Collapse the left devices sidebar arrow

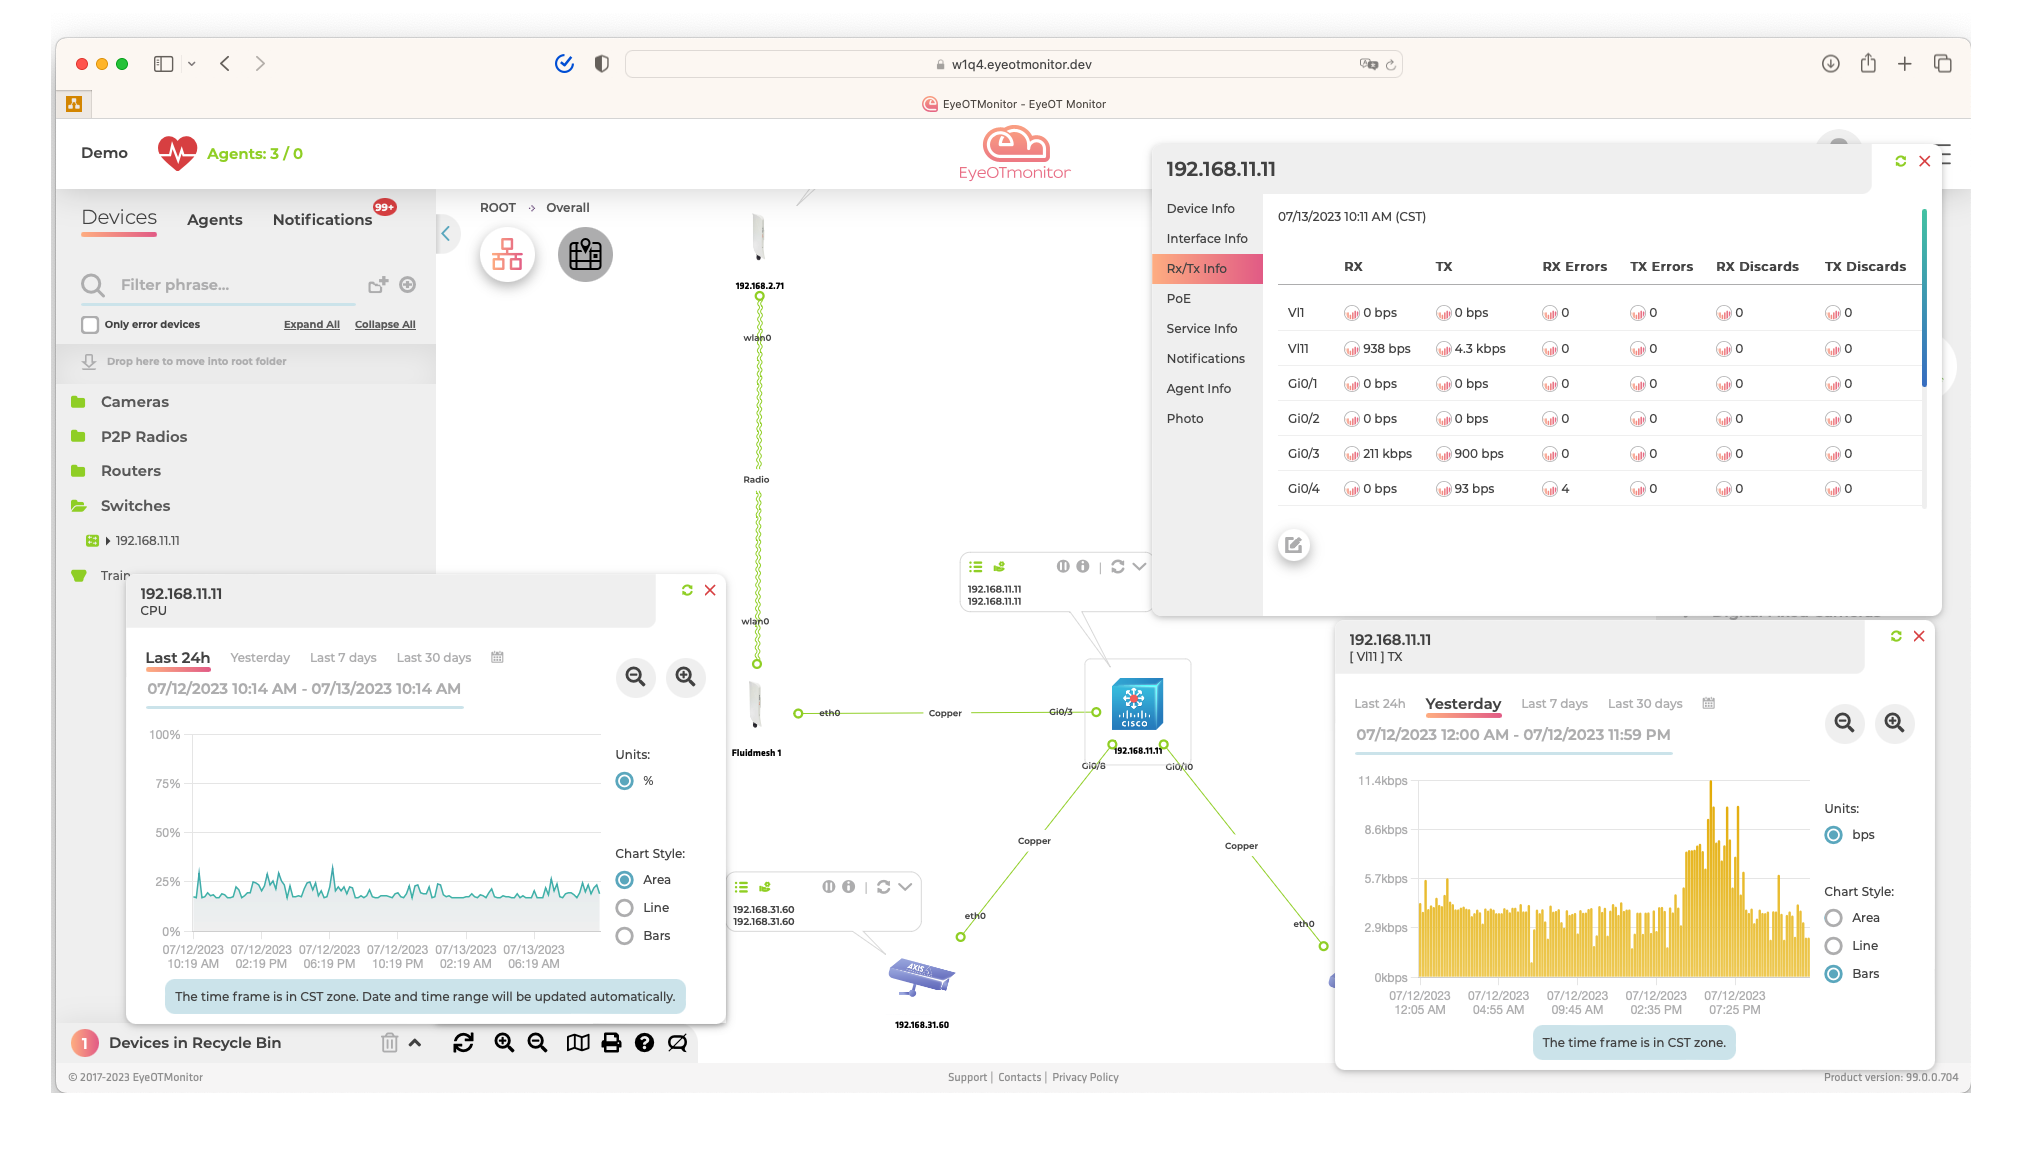tap(446, 234)
